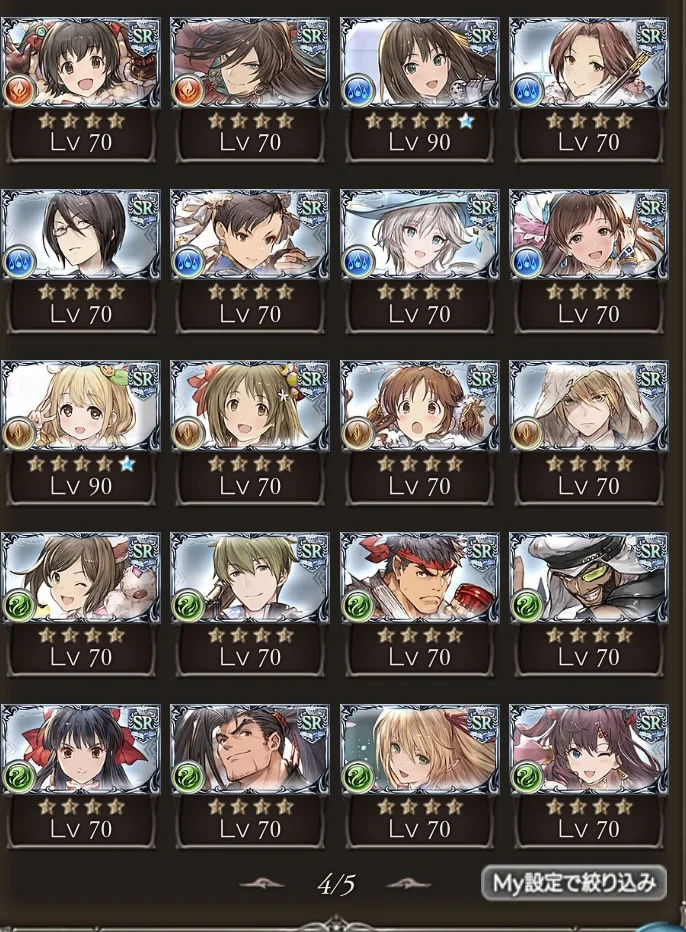Select the winking purple-haired character
This screenshot has height=932, width=686.
coord(589,750)
